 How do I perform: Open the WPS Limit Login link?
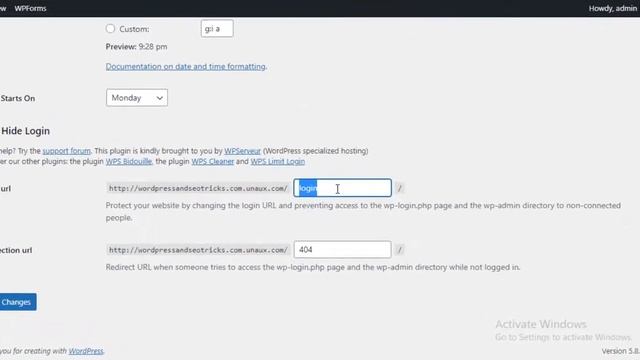tap(278, 161)
